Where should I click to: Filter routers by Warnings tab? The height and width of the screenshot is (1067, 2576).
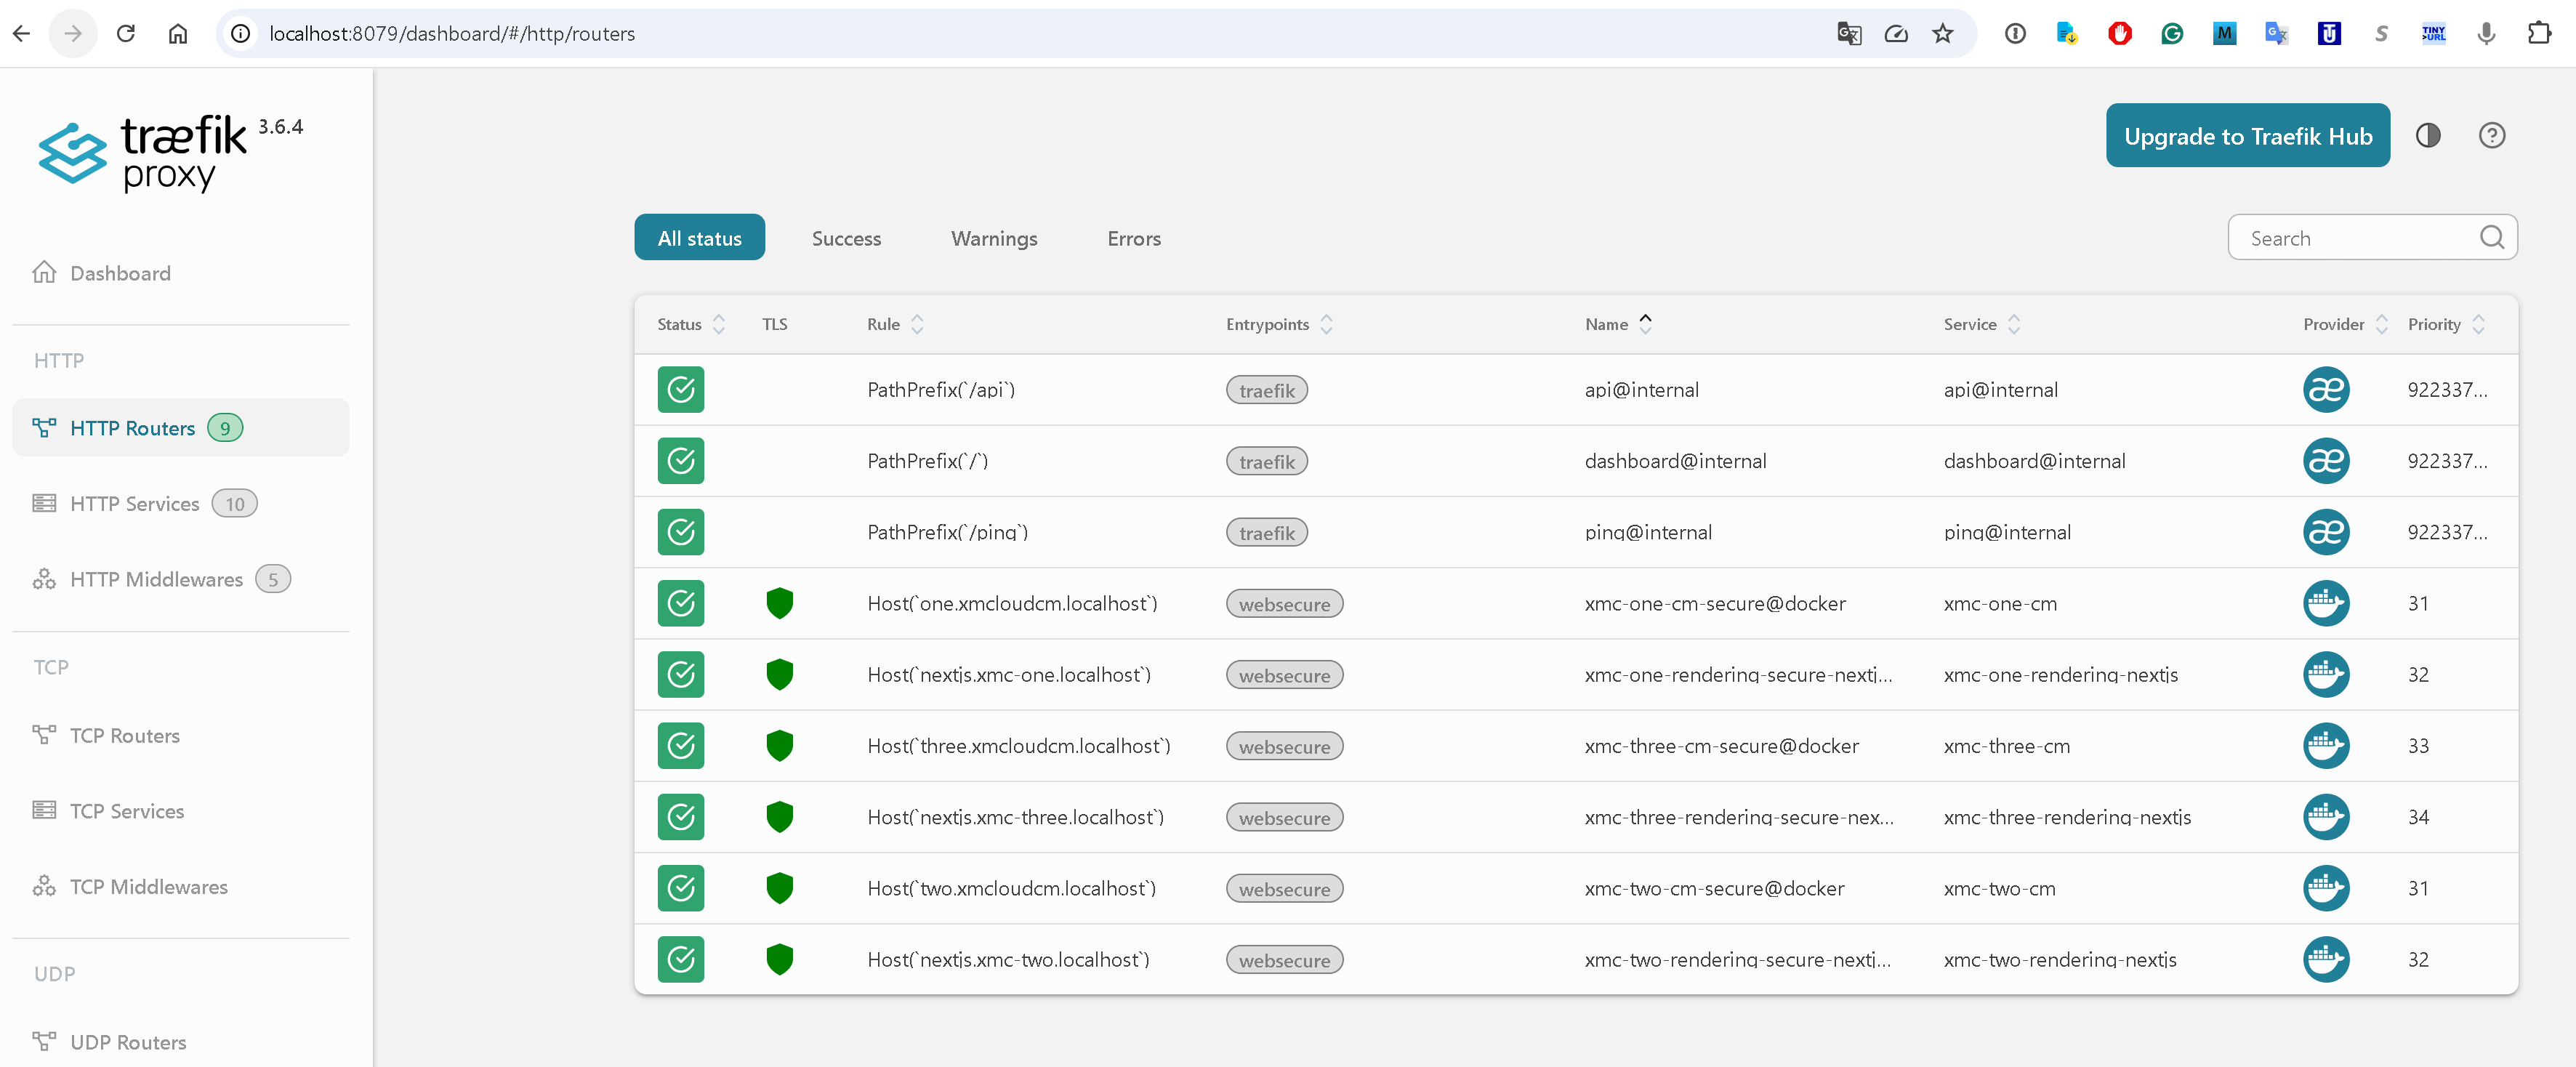click(x=993, y=238)
